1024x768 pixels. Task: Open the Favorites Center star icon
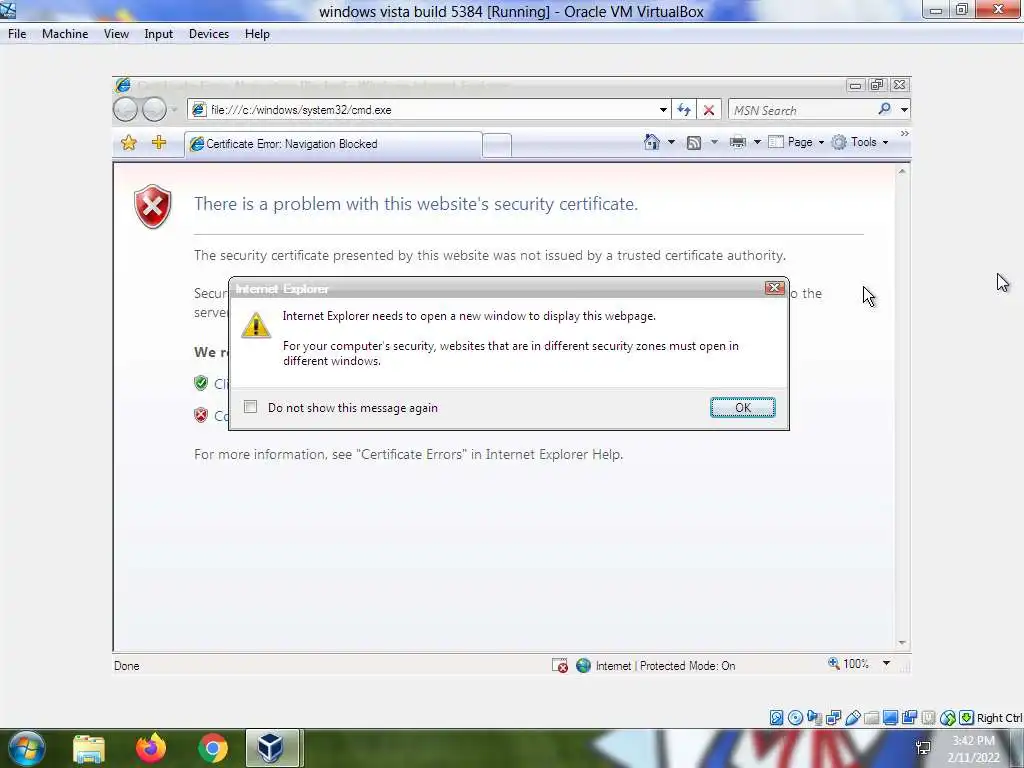coord(129,142)
